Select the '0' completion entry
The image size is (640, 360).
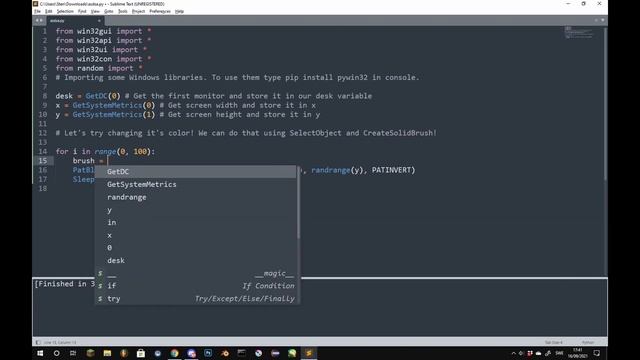[x=196, y=247]
